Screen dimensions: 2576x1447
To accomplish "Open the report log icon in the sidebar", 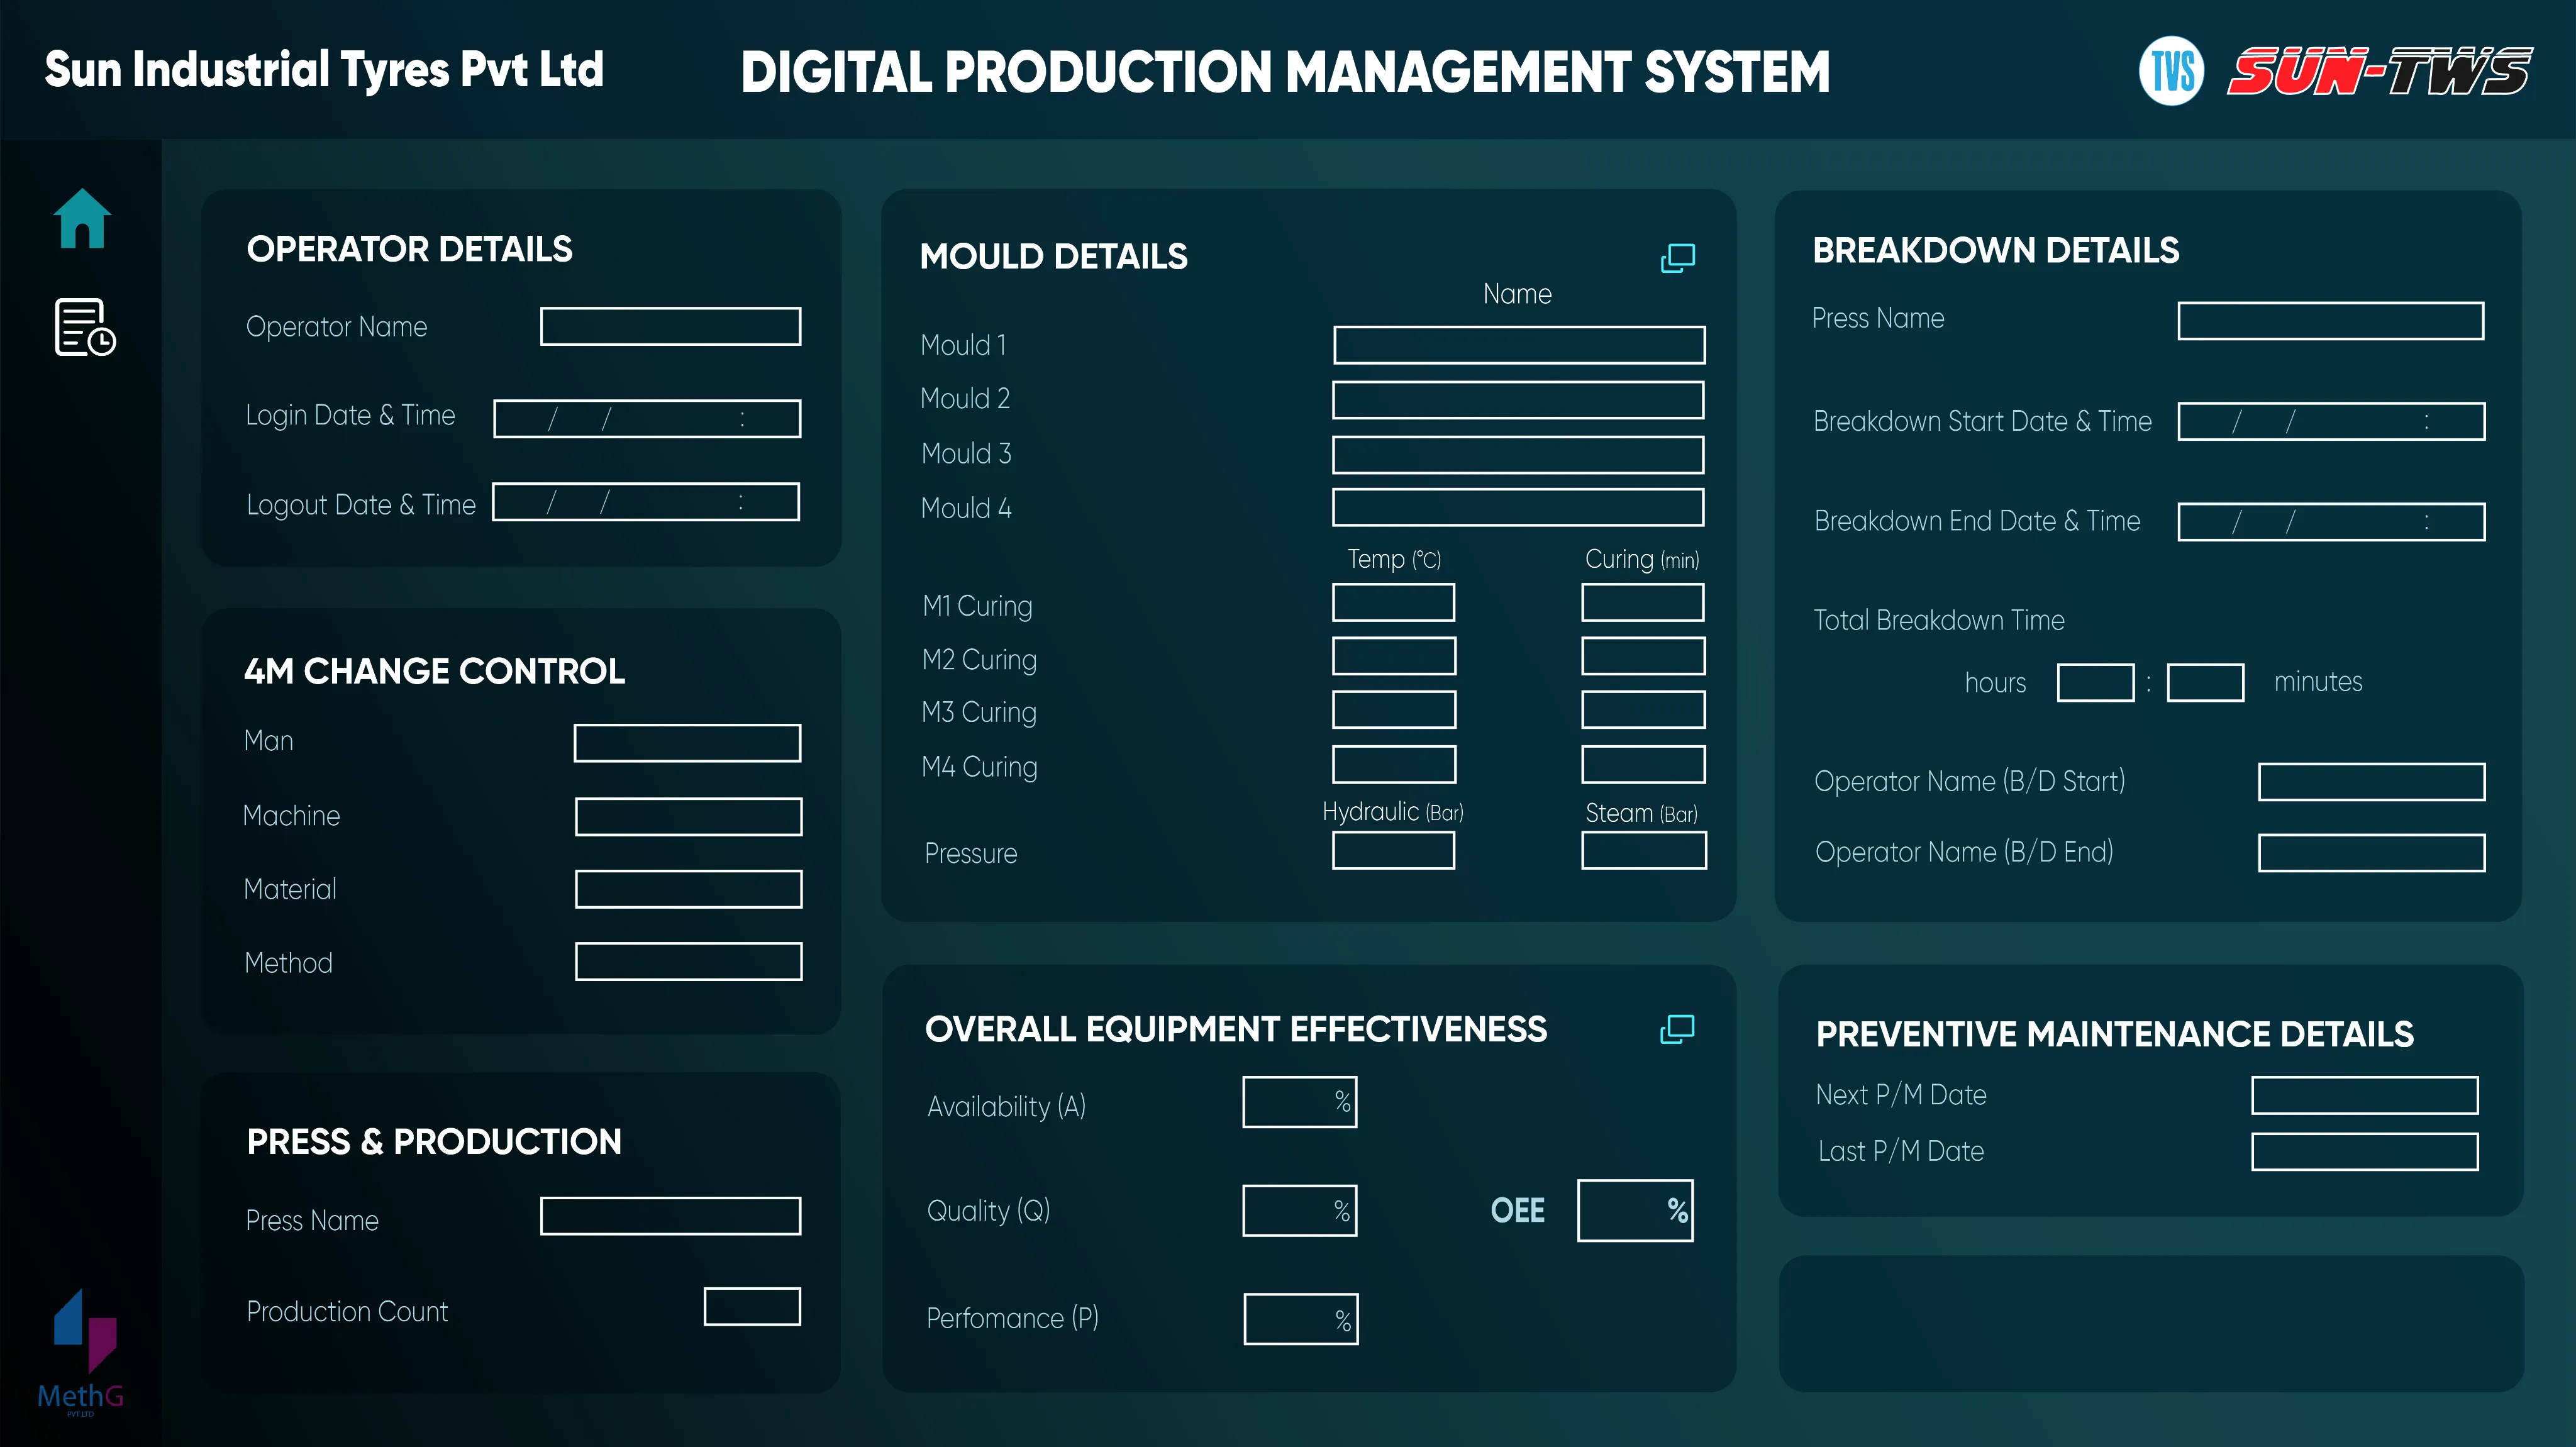I will (84, 327).
